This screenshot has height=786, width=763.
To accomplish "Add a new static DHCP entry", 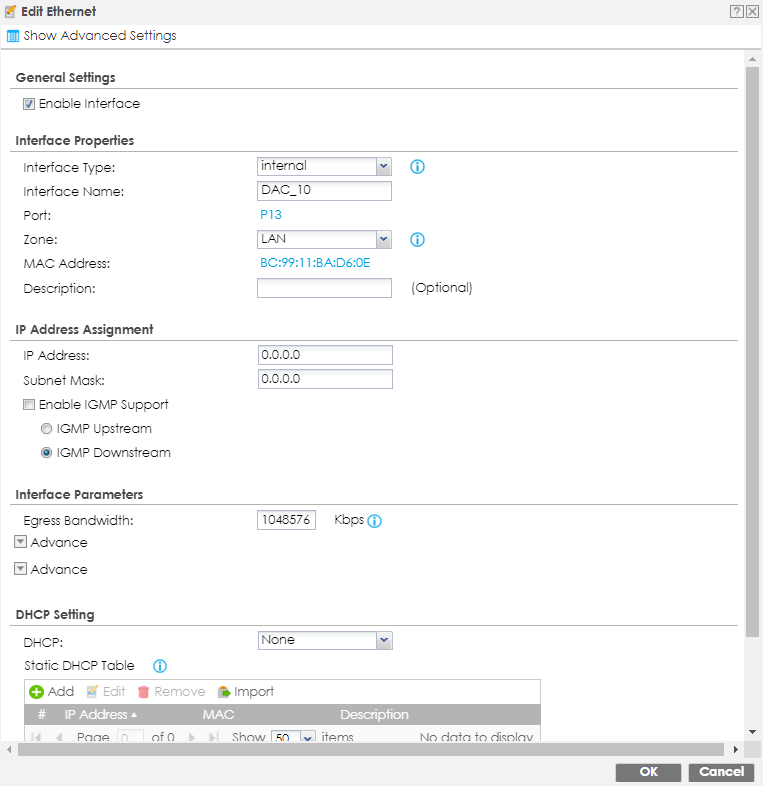I will 51,691.
